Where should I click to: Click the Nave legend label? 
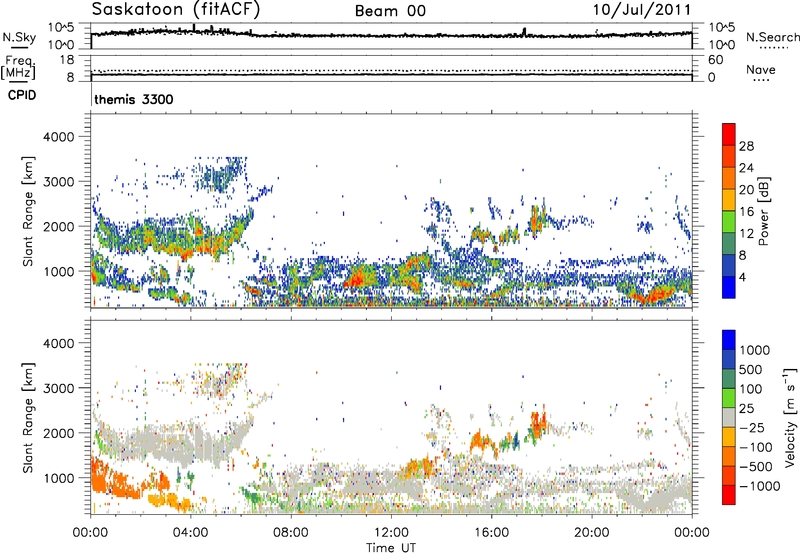coord(760,69)
